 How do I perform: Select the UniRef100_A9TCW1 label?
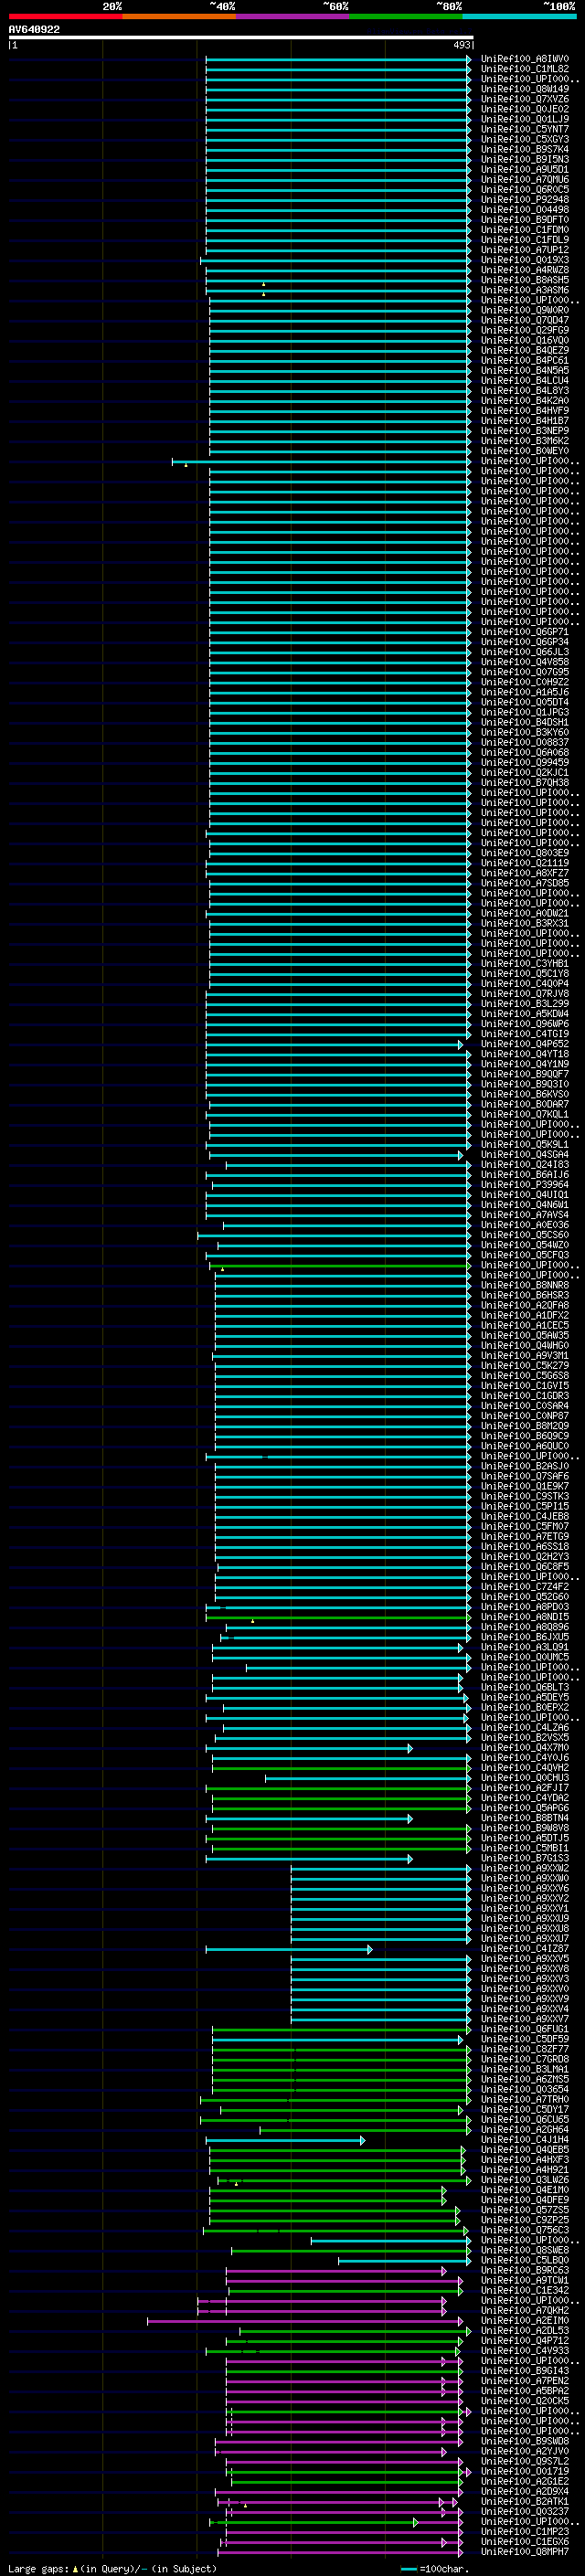tap(525, 2280)
